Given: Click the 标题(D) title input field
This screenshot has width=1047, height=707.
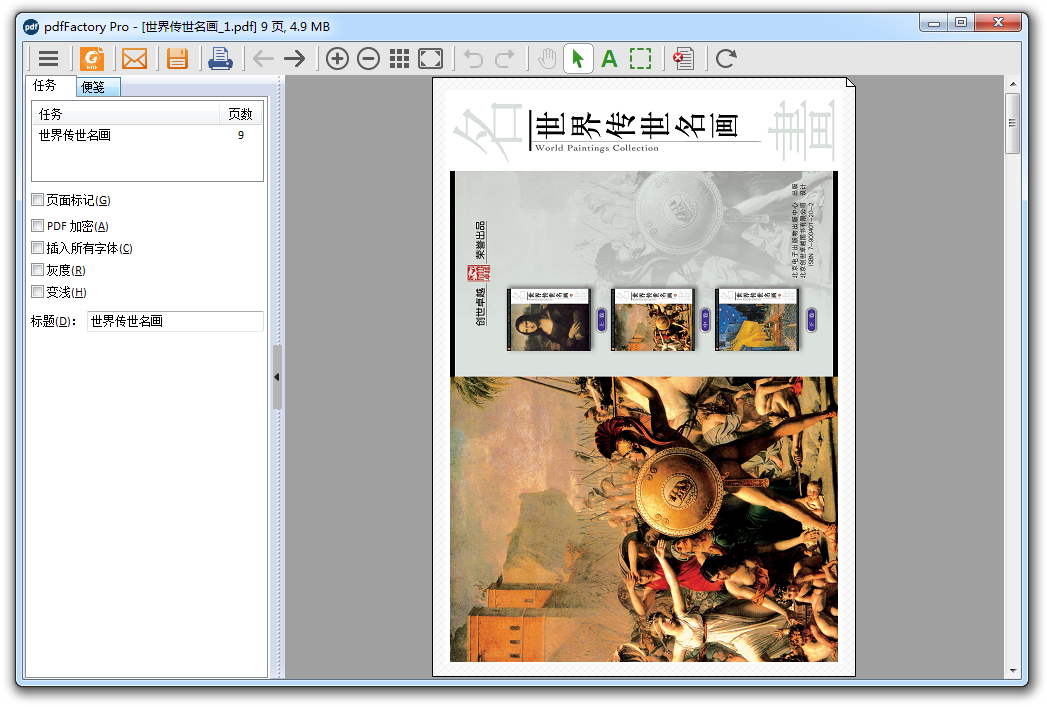Looking at the screenshot, I should pos(176,321).
